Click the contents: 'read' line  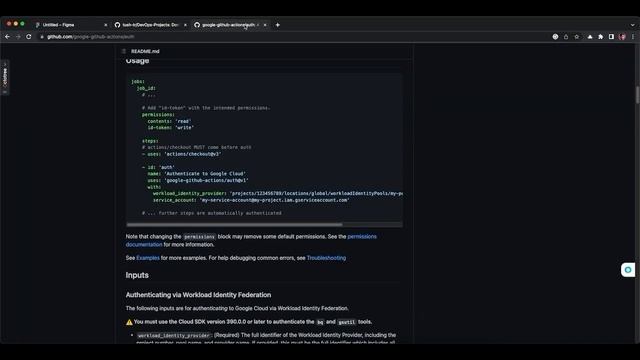(169, 121)
